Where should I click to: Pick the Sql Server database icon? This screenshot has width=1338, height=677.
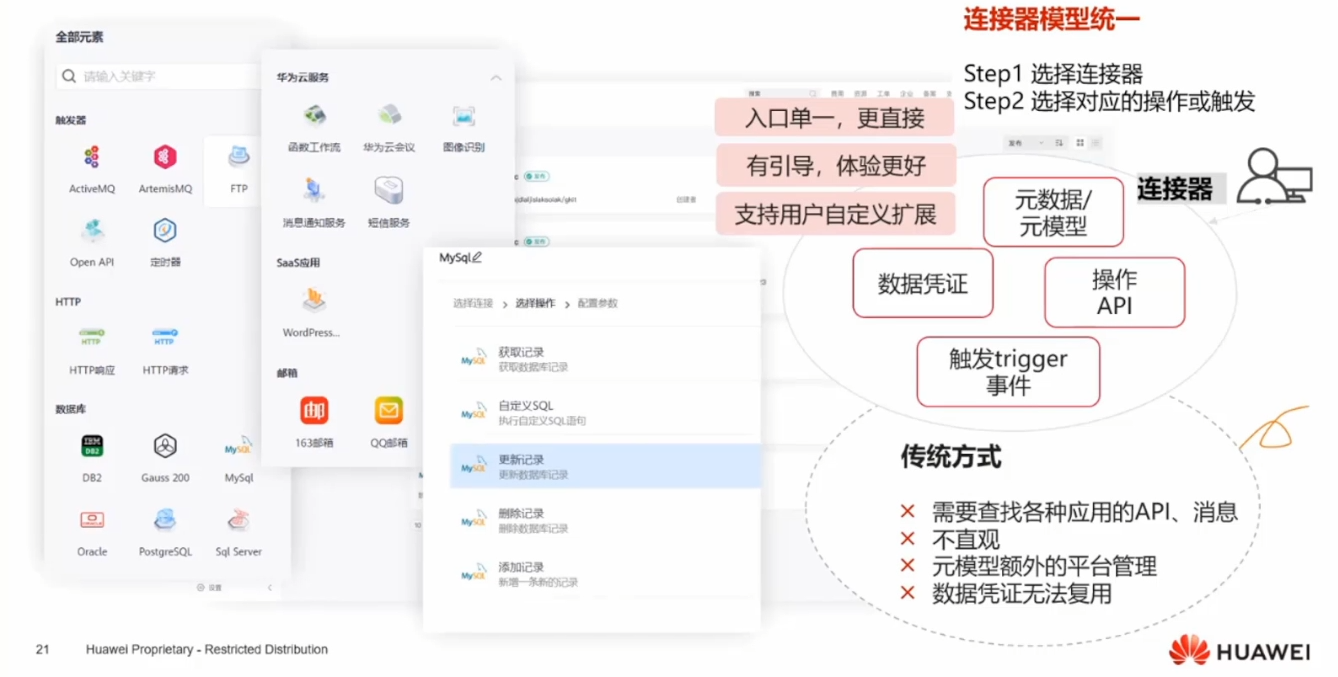(x=239, y=520)
